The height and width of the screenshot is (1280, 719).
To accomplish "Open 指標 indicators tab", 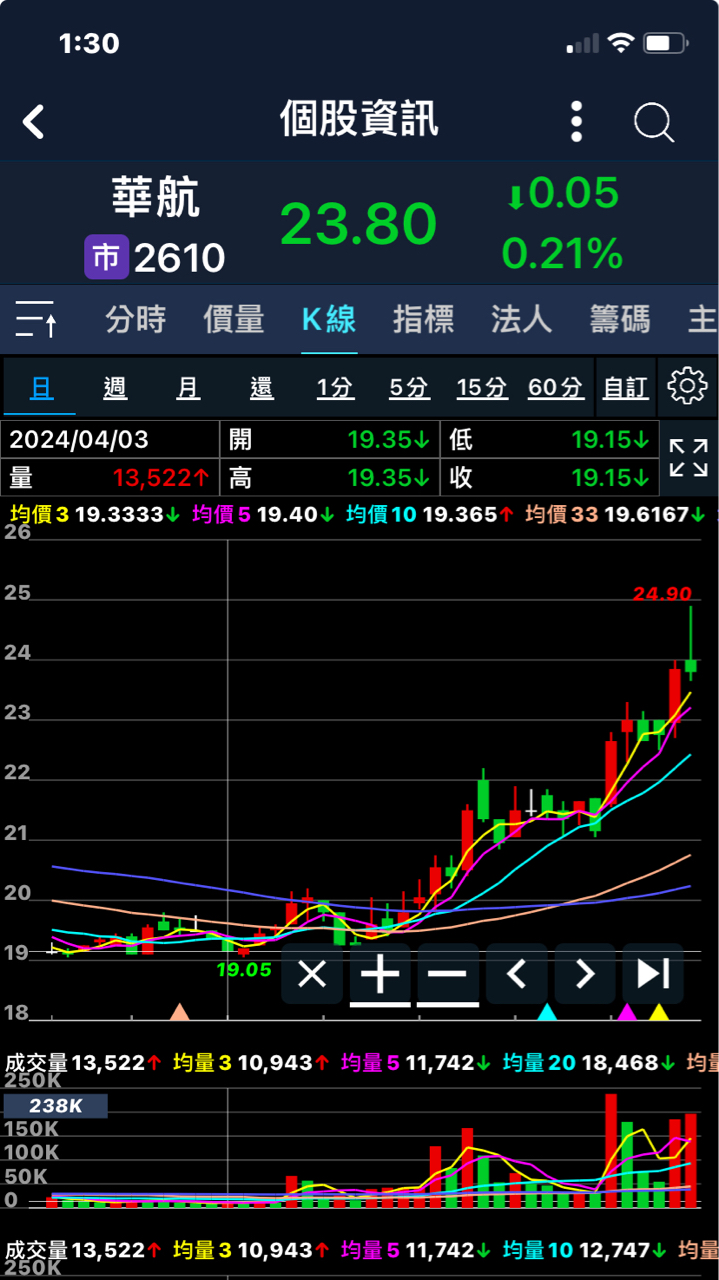I will [x=424, y=320].
